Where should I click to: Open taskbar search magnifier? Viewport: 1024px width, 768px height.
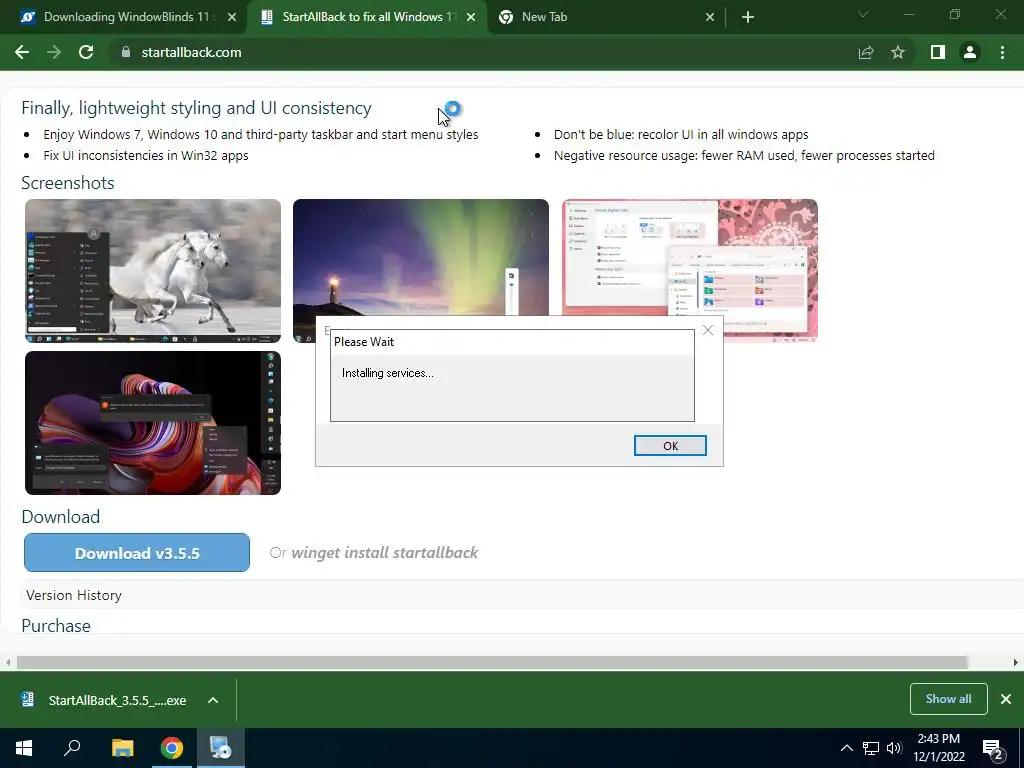[72, 748]
